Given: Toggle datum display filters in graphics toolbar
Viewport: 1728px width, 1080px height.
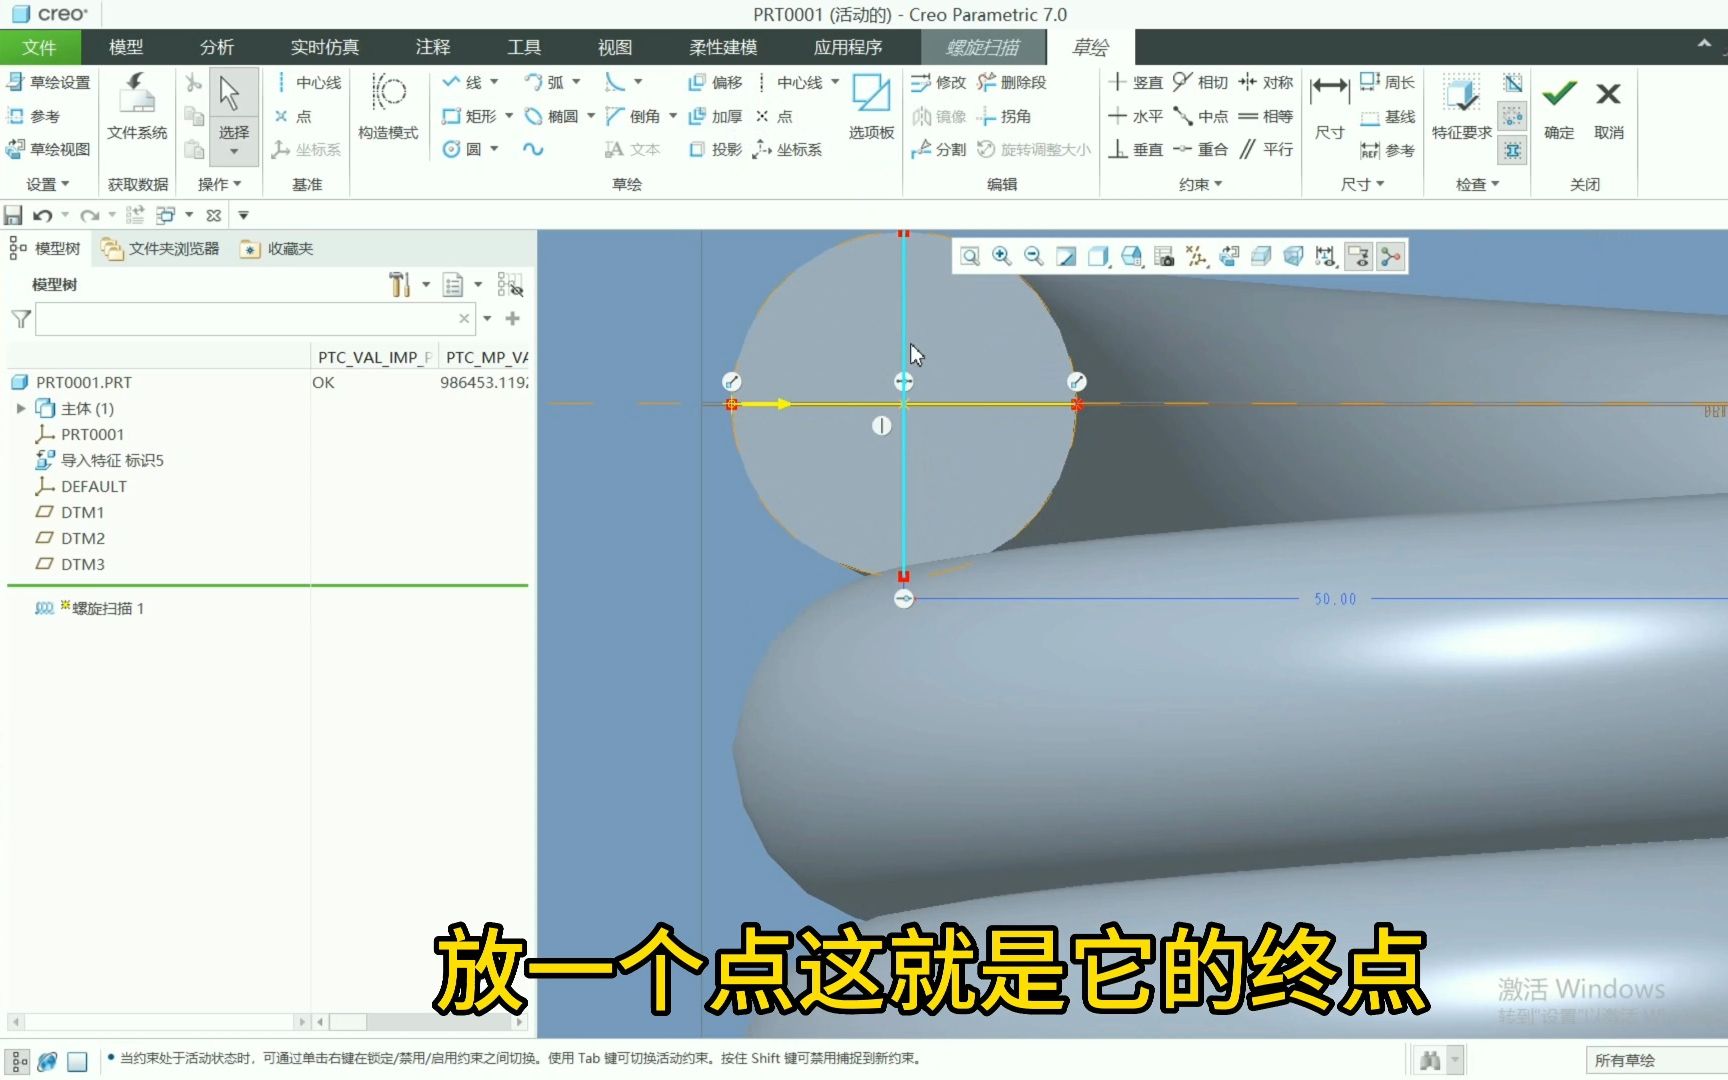Looking at the screenshot, I should (x=1195, y=256).
